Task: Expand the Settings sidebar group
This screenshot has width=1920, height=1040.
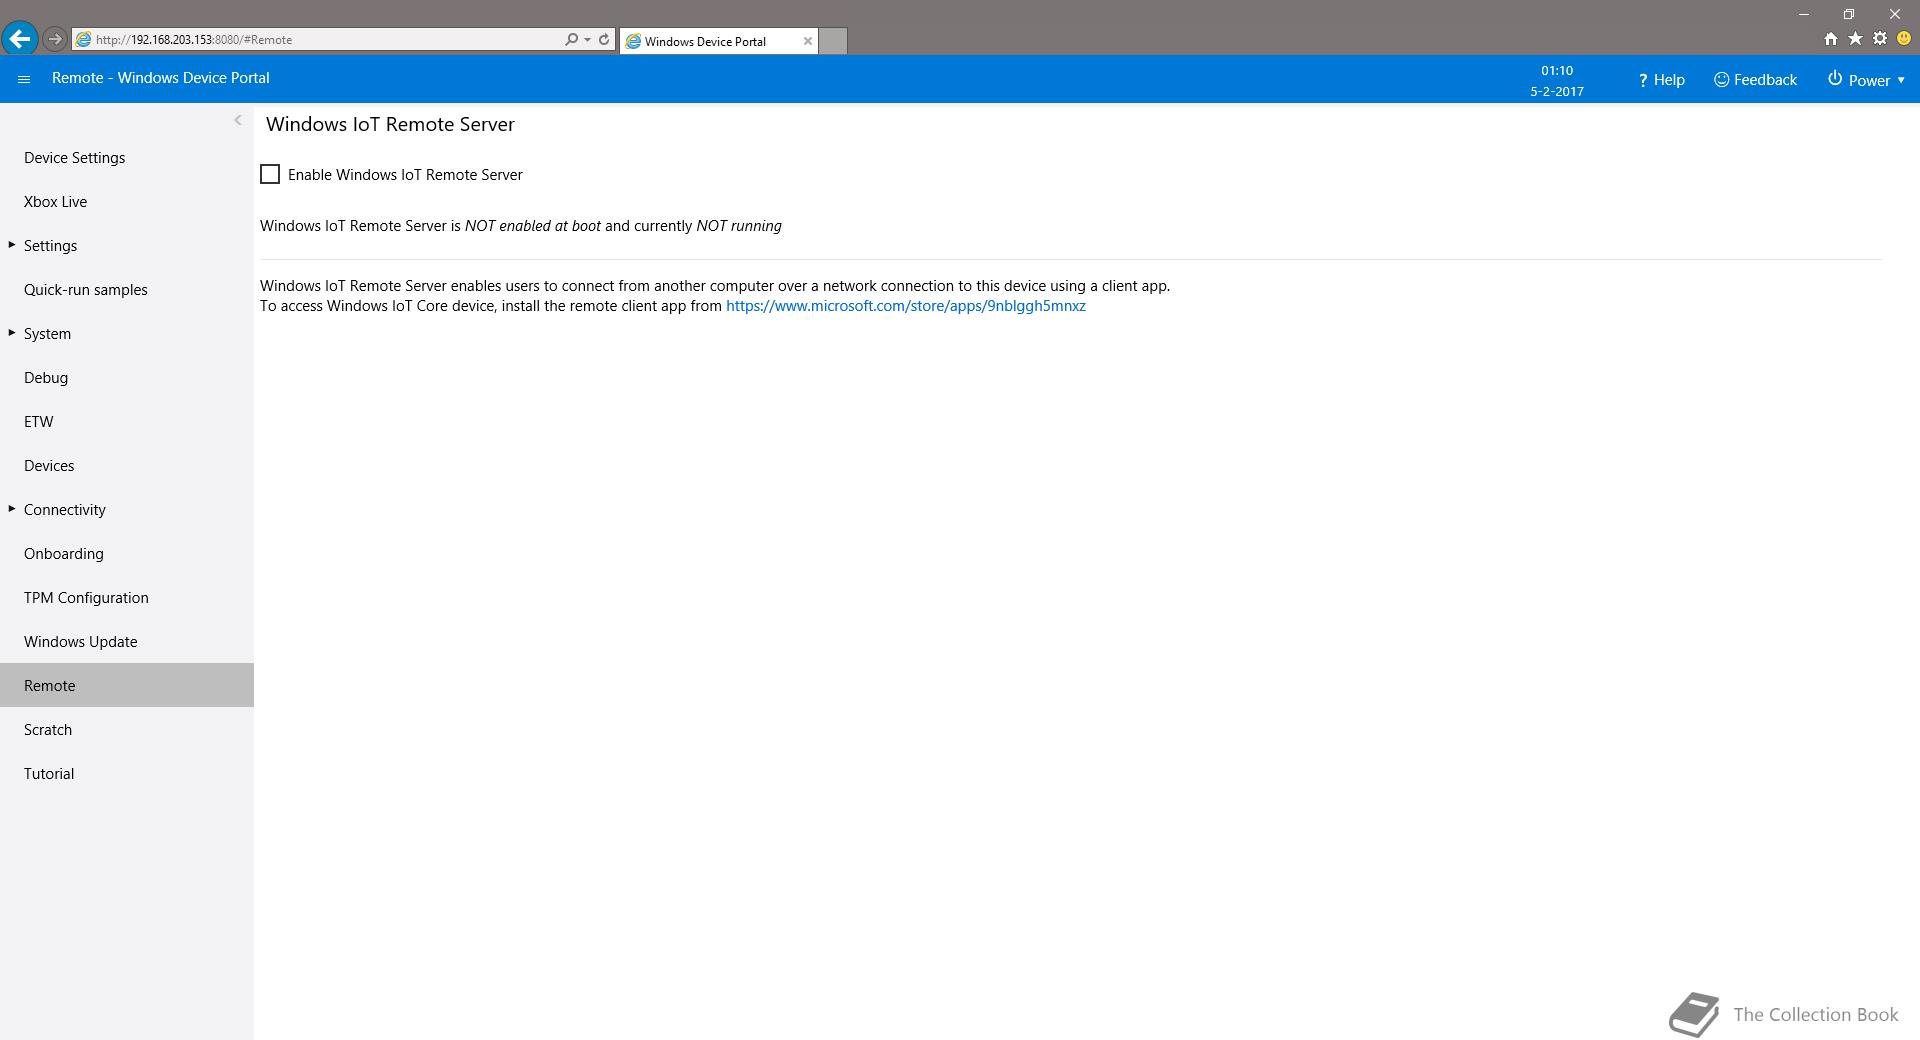Action: 12,245
